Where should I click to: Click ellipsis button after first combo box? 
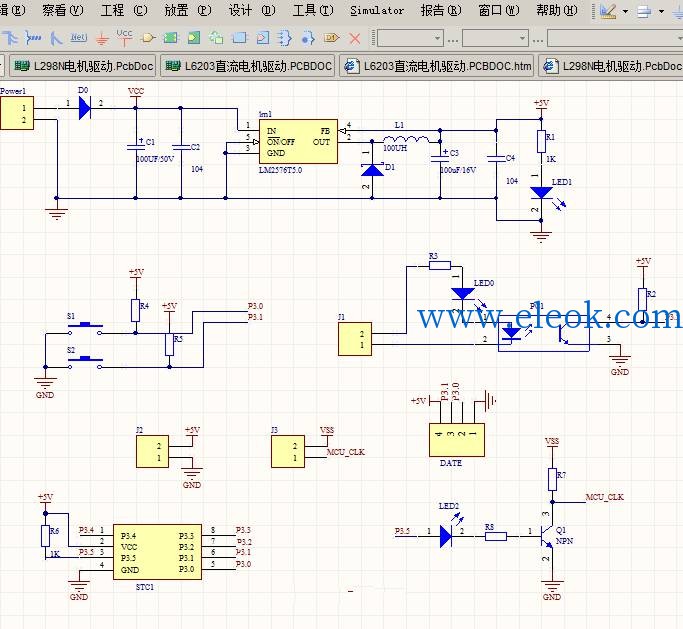(x=453, y=40)
